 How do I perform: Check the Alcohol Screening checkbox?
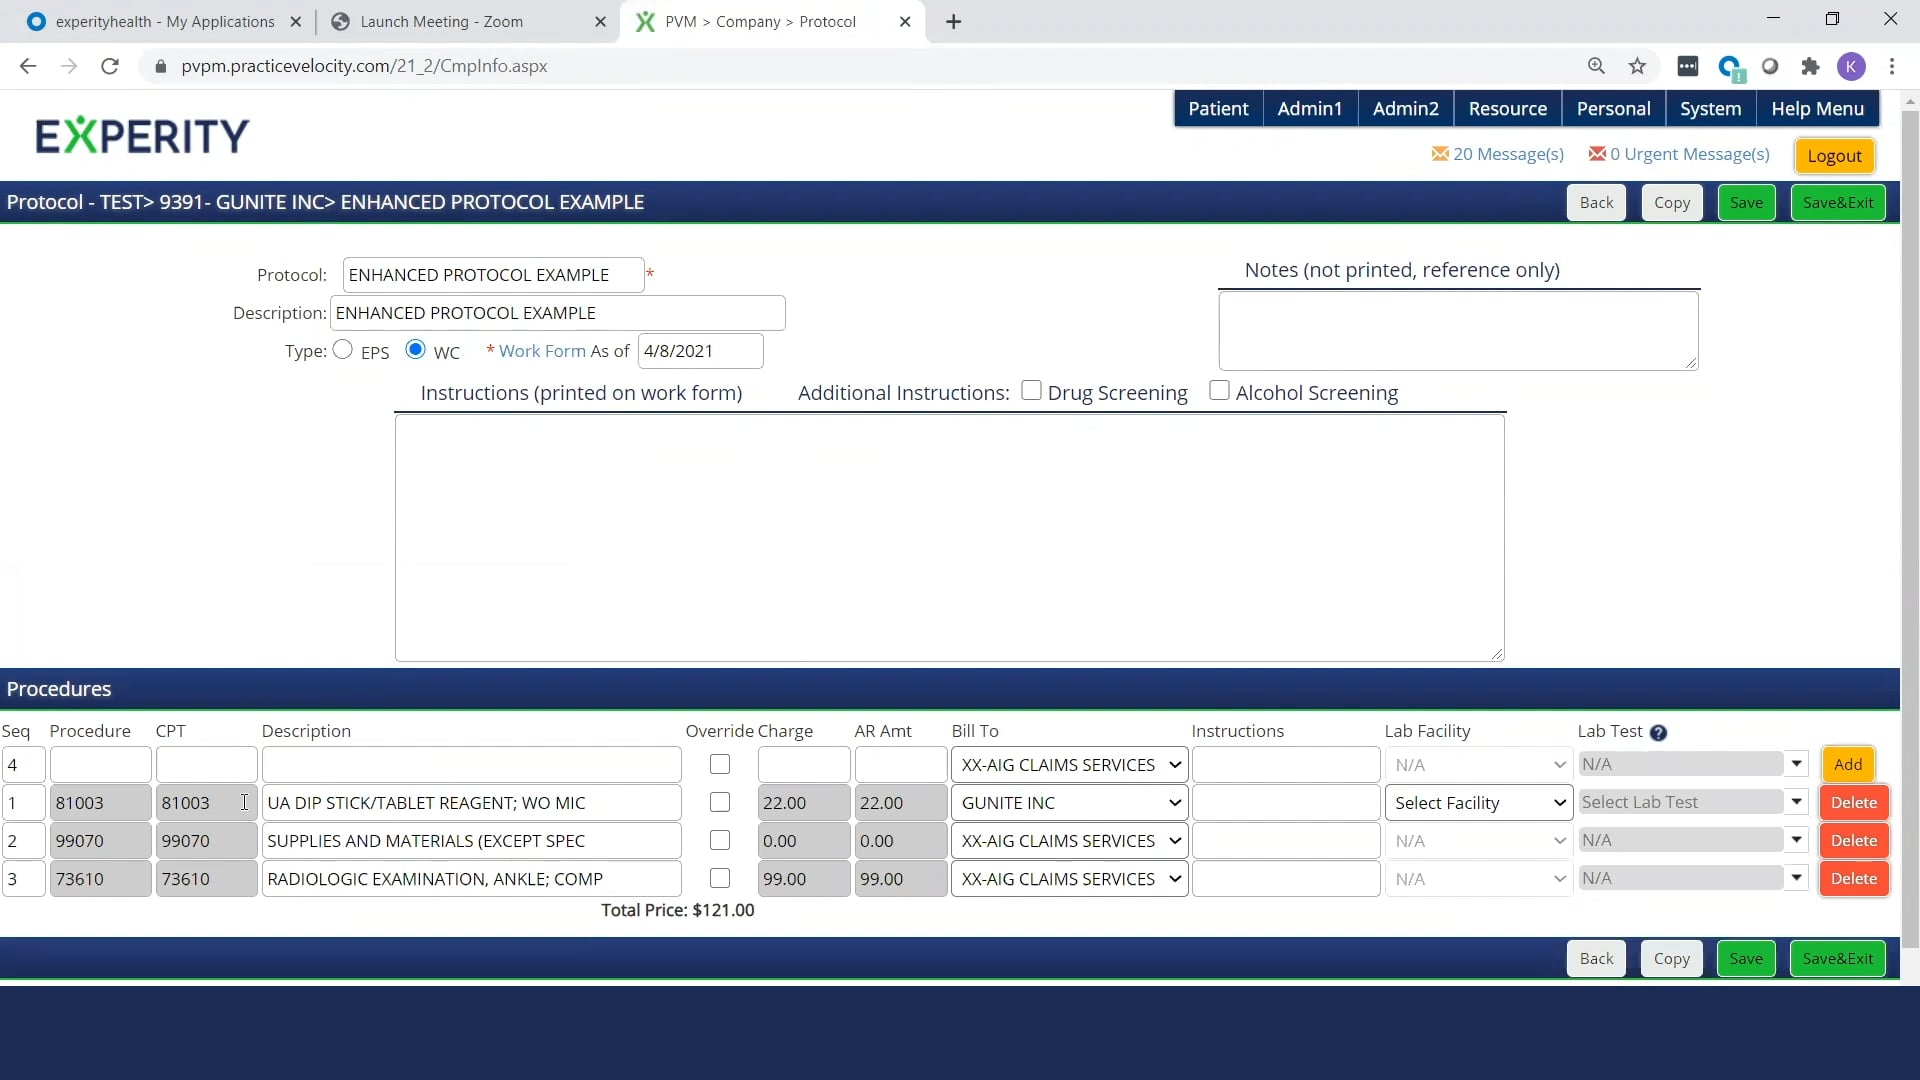point(1219,391)
